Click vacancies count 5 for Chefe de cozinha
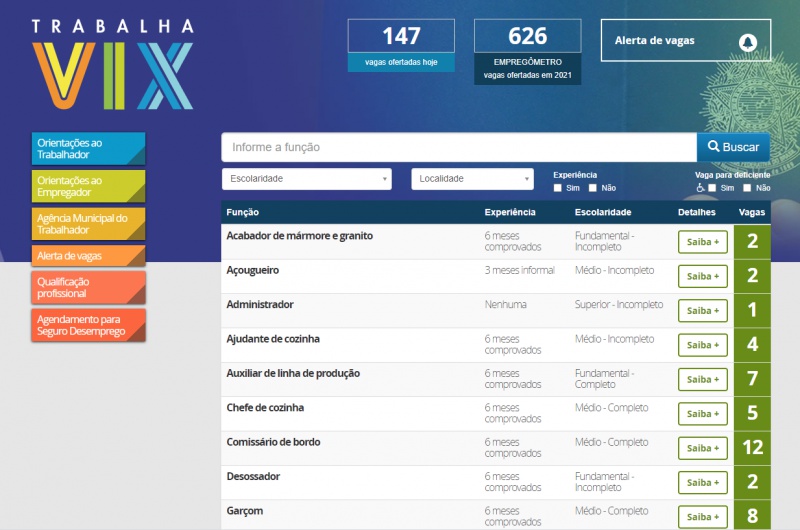The height and width of the screenshot is (530, 800). pos(753,414)
